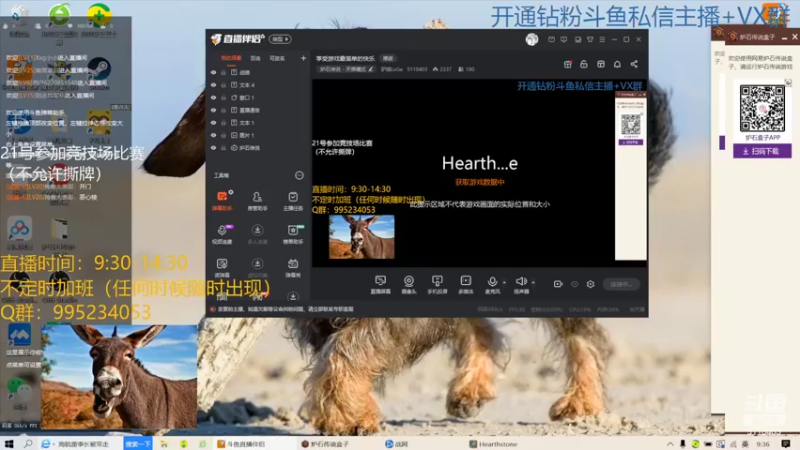This screenshot has height=450, width=800.
Task: Open the hamburger menu in the title bar
Action: [x=602, y=39]
